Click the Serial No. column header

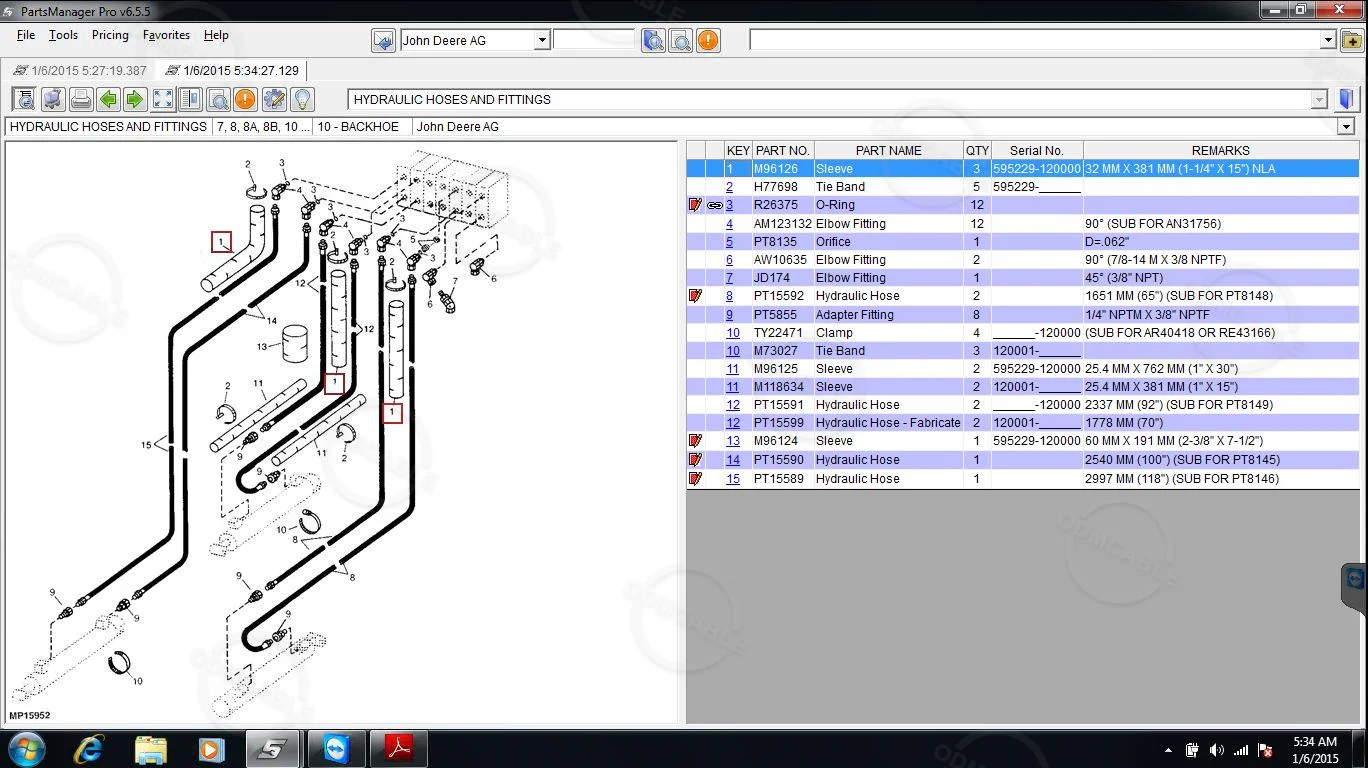1036,151
